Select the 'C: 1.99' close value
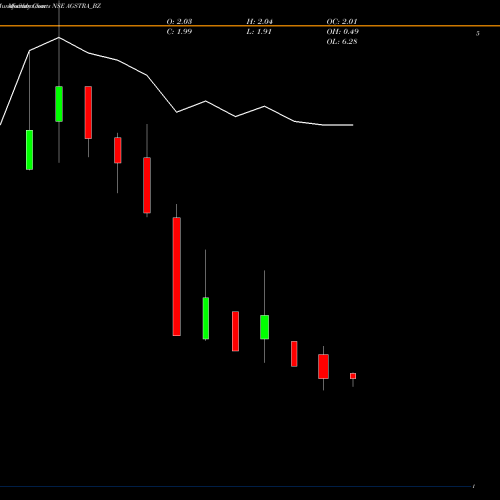 179,32
